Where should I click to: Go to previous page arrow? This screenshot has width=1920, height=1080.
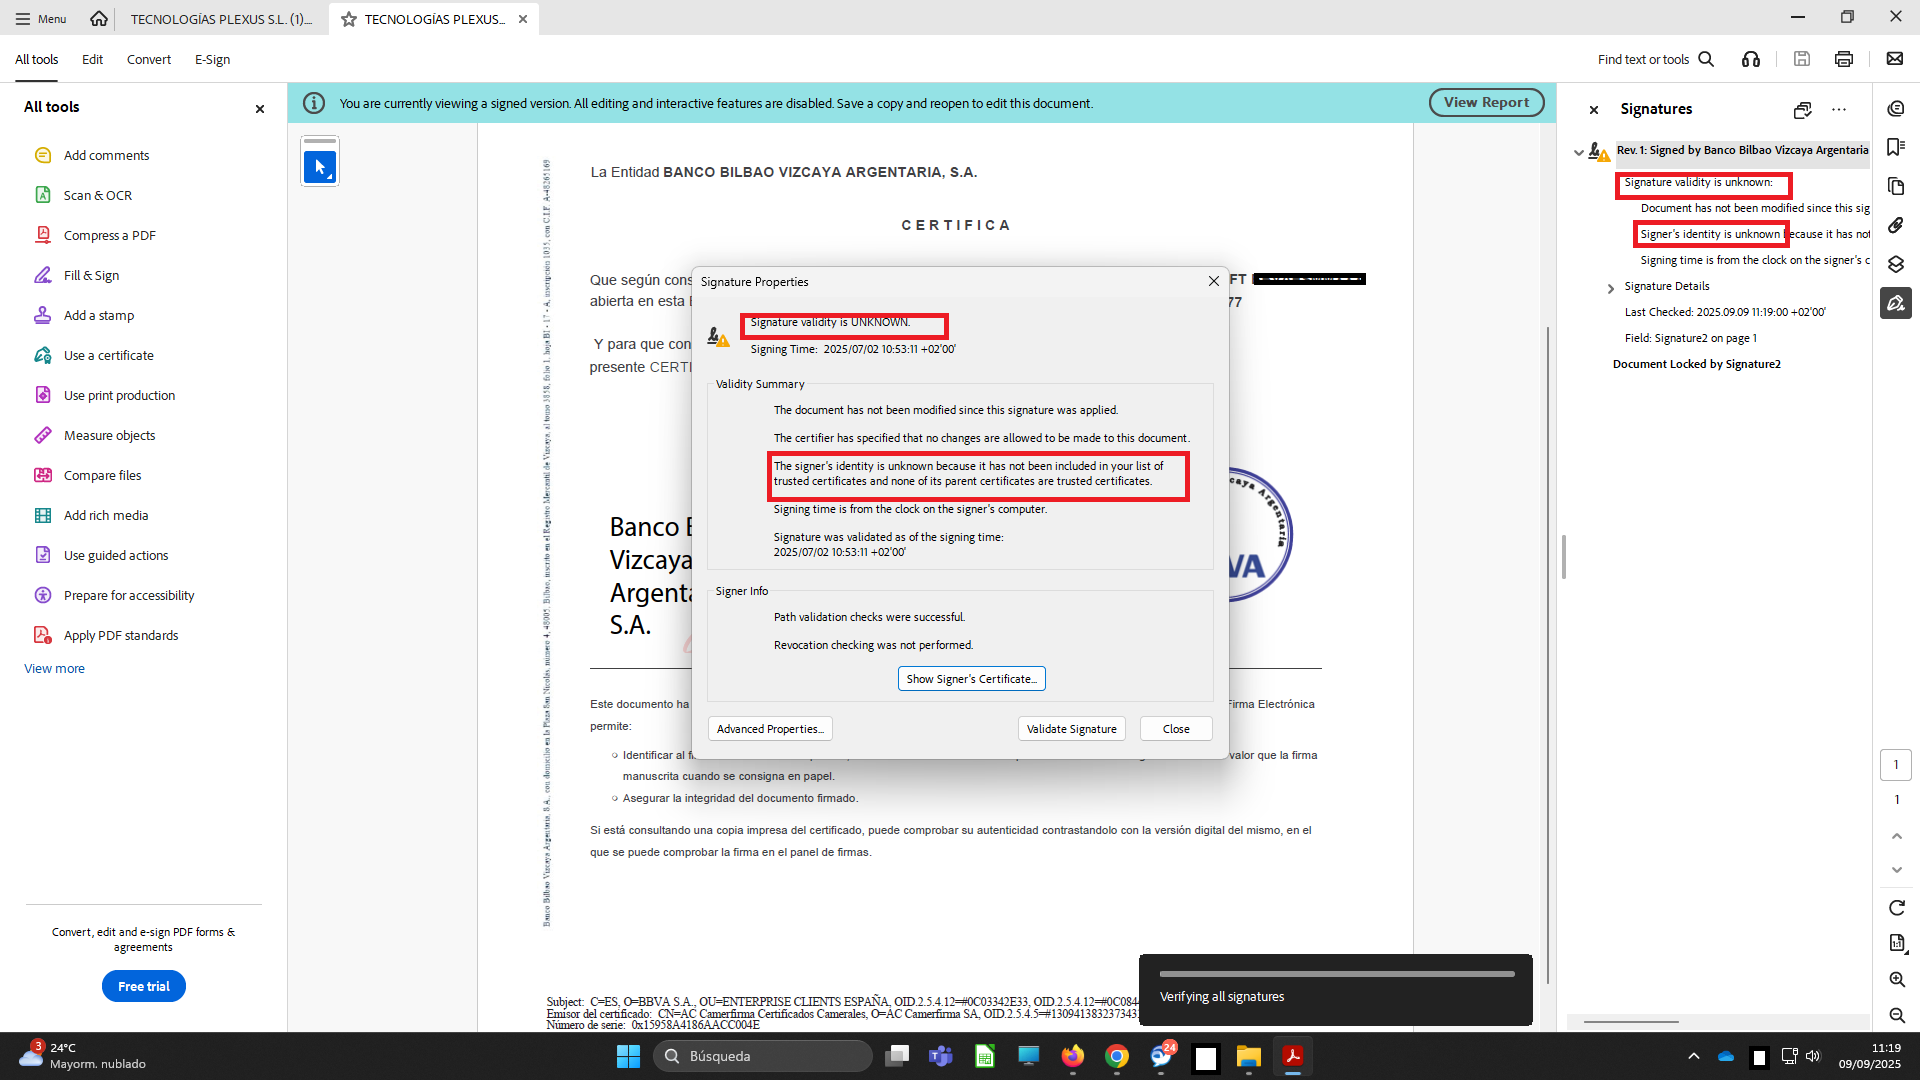[1896, 836]
